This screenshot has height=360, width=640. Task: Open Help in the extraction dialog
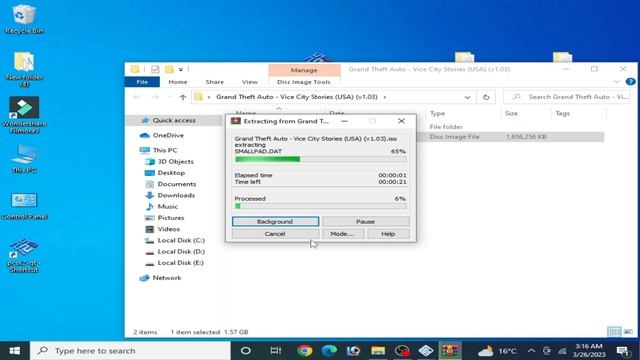[x=388, y=234]
